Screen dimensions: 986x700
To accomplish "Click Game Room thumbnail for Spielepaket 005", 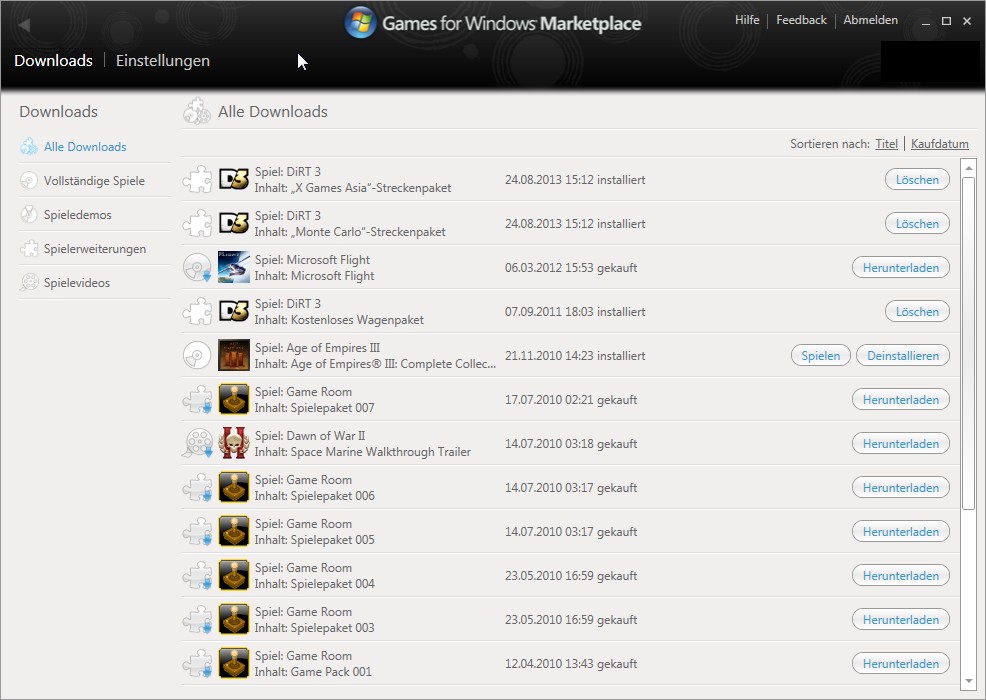I will point(234,531).
